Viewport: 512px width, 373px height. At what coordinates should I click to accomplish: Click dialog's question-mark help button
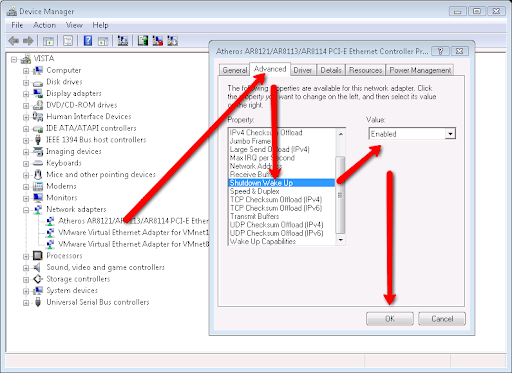point(440,51)
